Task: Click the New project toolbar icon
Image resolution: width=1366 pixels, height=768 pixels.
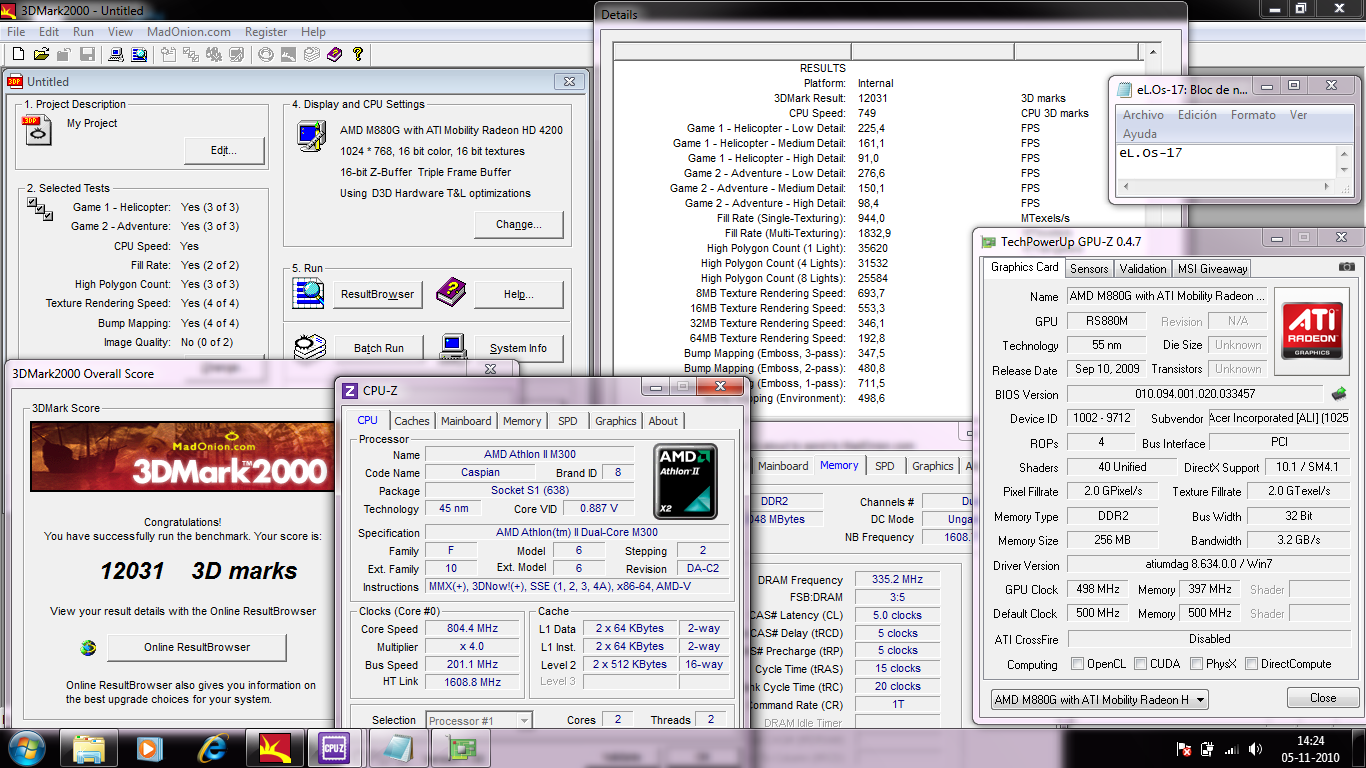Action: 18,54
